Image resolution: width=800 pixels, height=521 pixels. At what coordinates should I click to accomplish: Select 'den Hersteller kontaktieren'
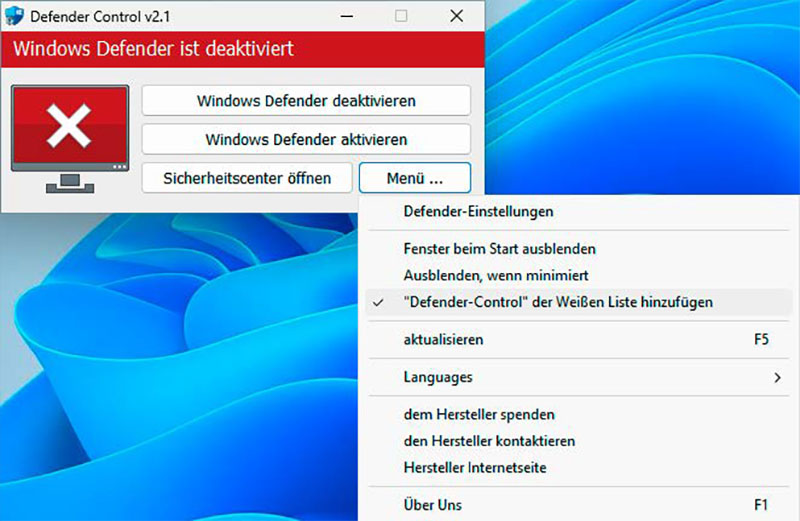click(x=579, y=441)
